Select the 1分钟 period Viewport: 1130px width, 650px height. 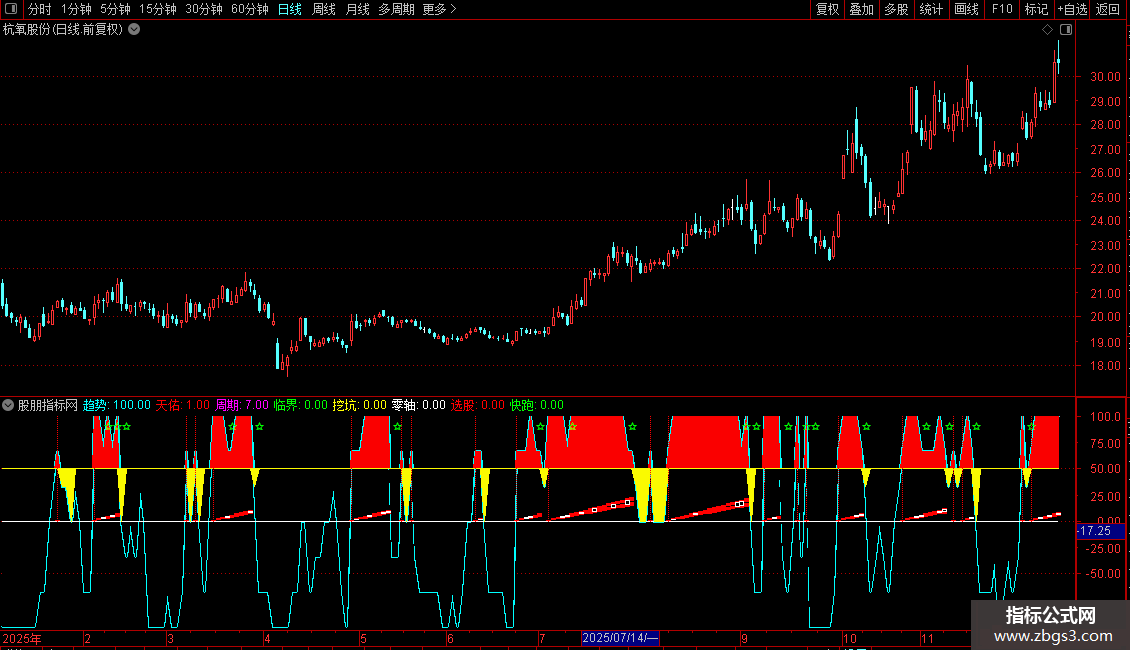[x=76, y=9]
